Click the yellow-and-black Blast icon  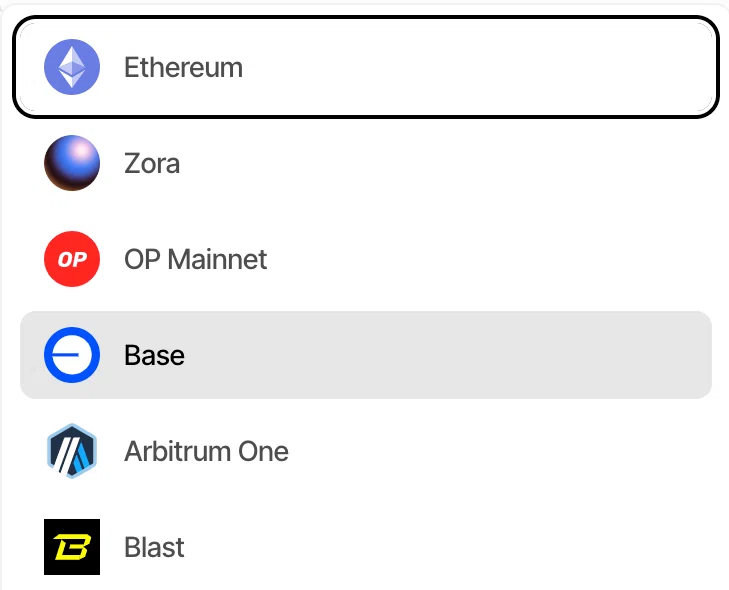click(72, 547)
